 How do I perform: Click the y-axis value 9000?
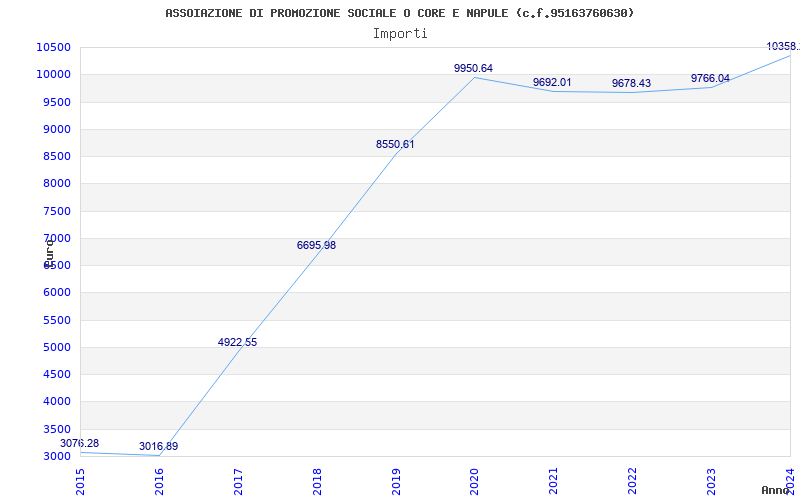[x=57, y=129]
